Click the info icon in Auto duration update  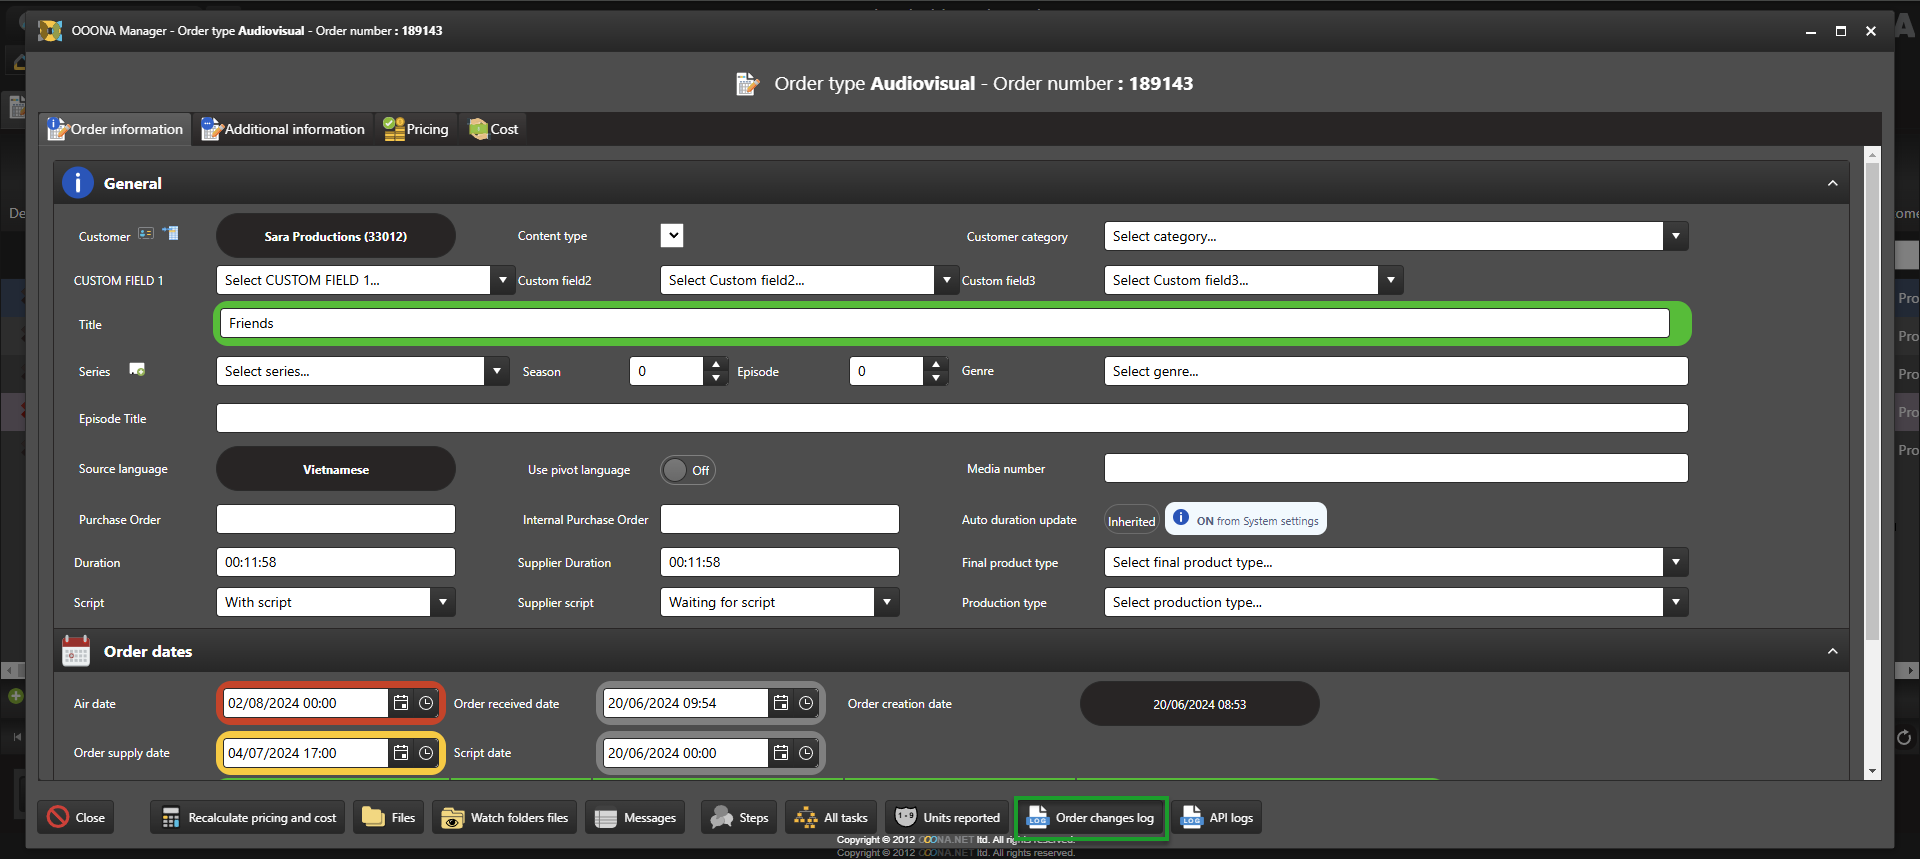(1181, 518)
